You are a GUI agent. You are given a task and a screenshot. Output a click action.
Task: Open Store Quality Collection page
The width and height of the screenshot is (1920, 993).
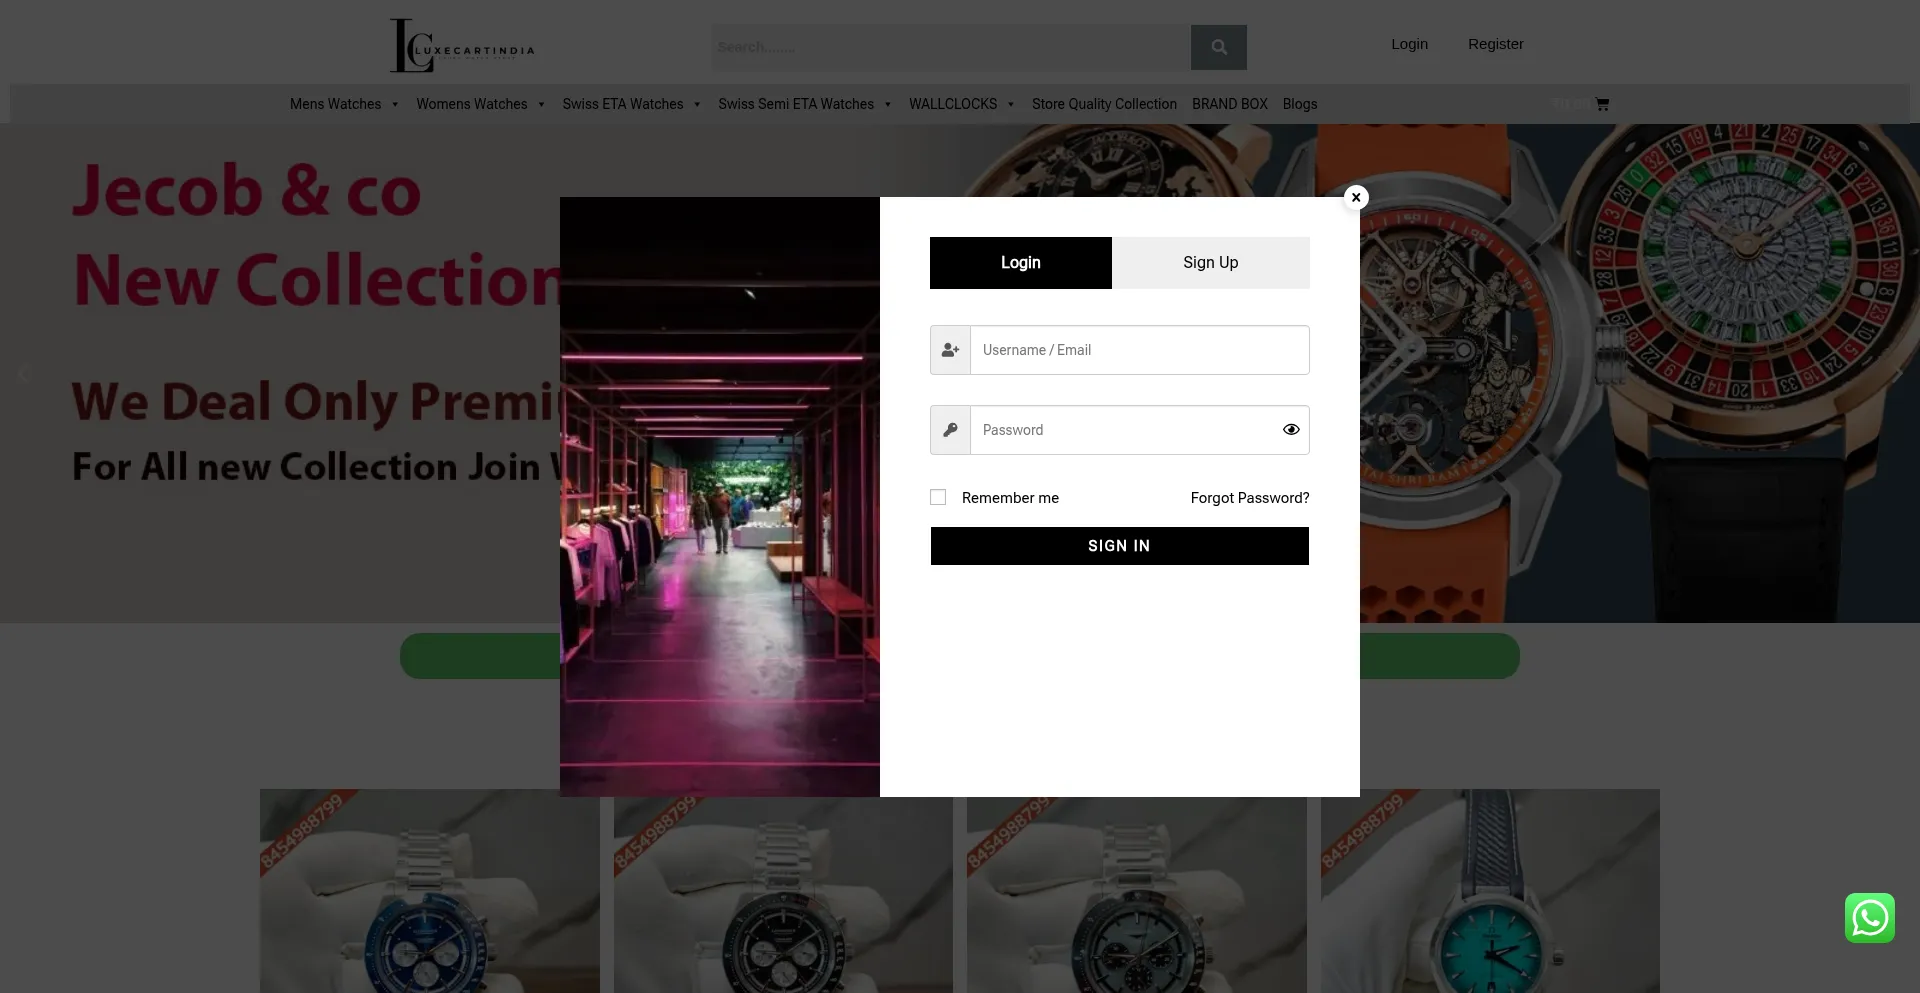point(1104,104)
